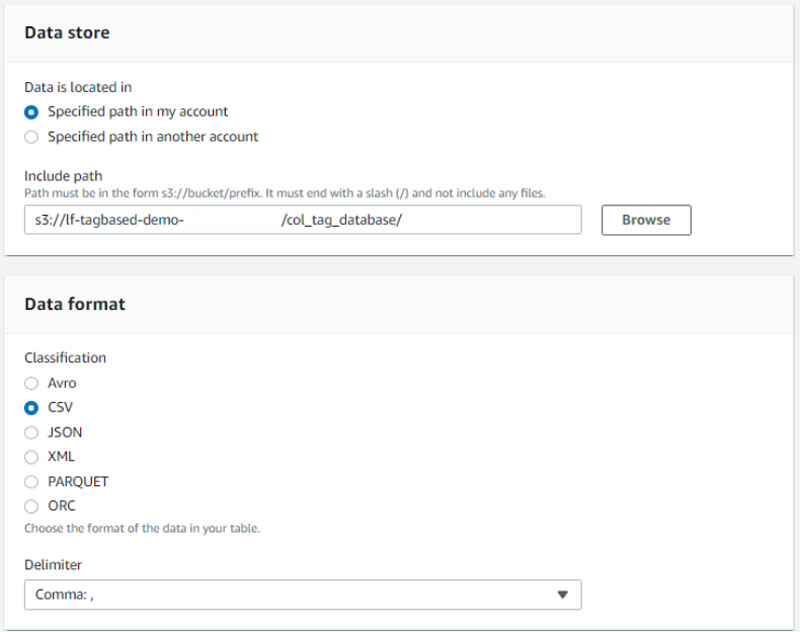The image size is (800, 632).
Task: Click the Delimiter label above the dropdown
Action: (53, 565)
